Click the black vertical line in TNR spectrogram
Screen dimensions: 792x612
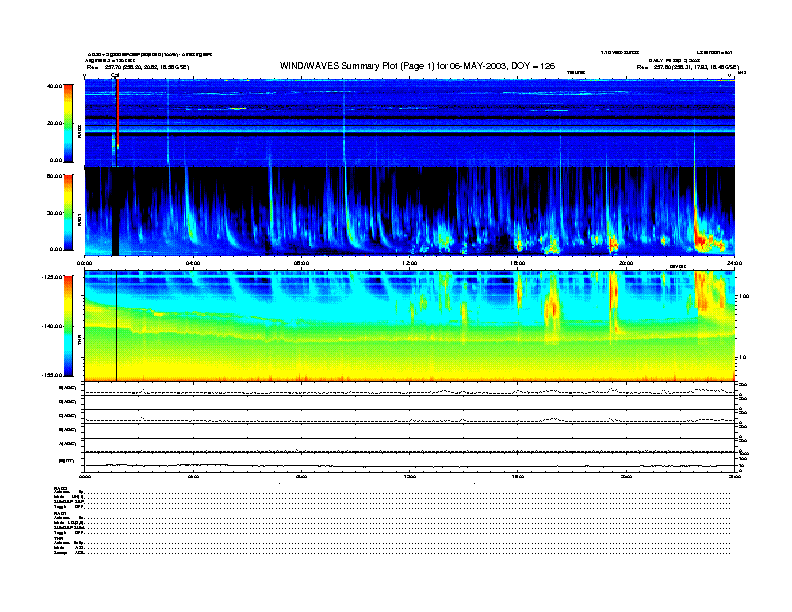pos(117,326)
